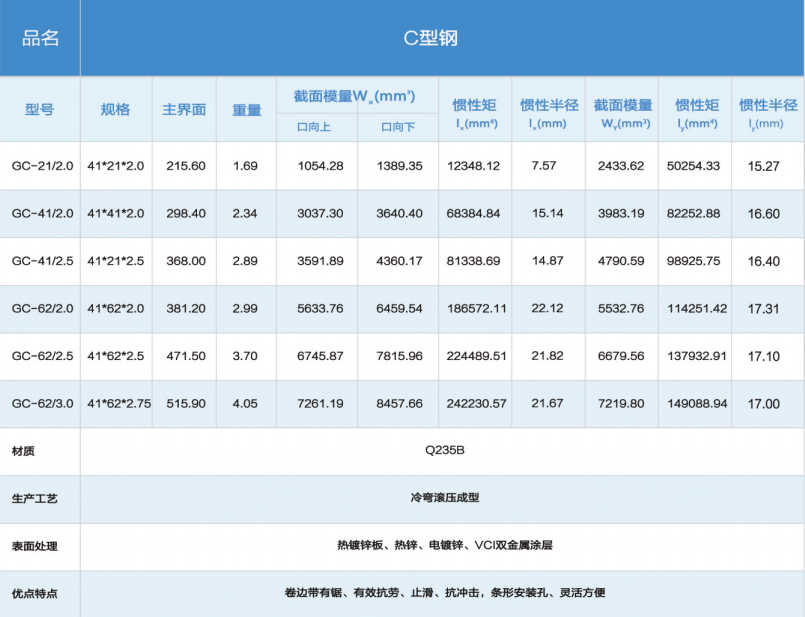Select the GC-21/2.0 model cell
805x617 pixels.
click(42, 166)
